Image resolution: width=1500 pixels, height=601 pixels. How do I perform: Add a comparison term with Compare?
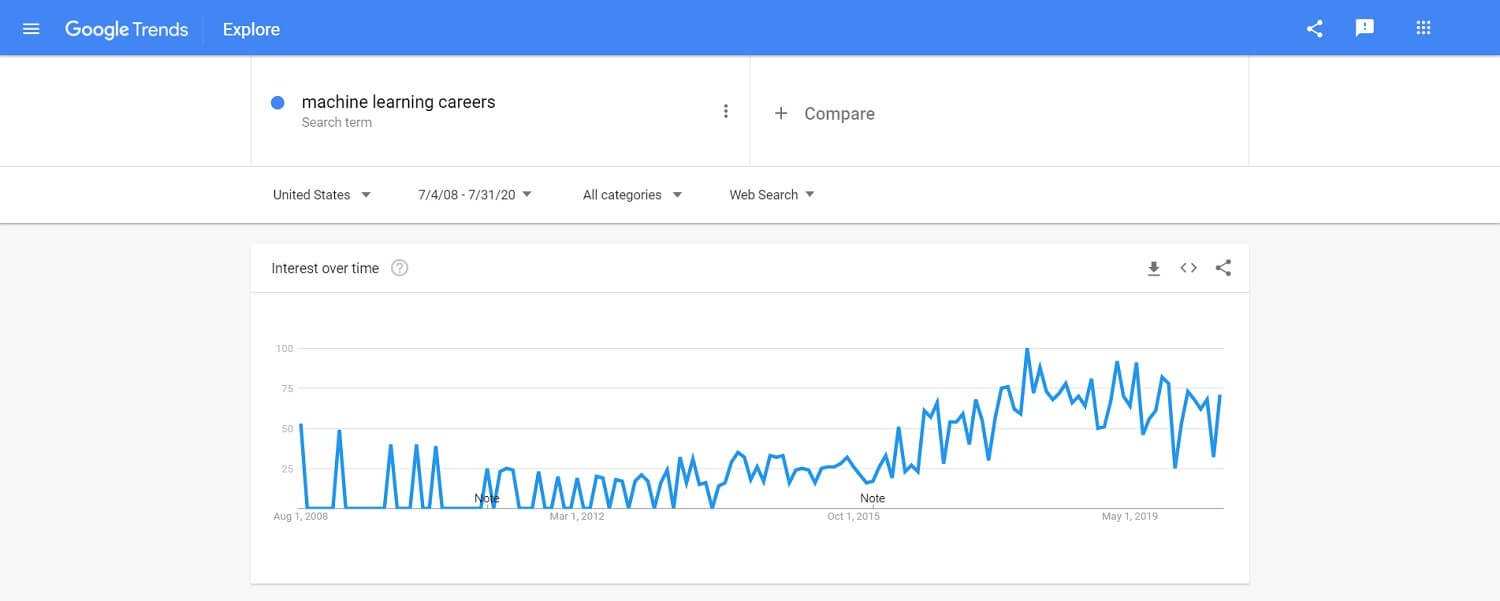tap(839, 114)
